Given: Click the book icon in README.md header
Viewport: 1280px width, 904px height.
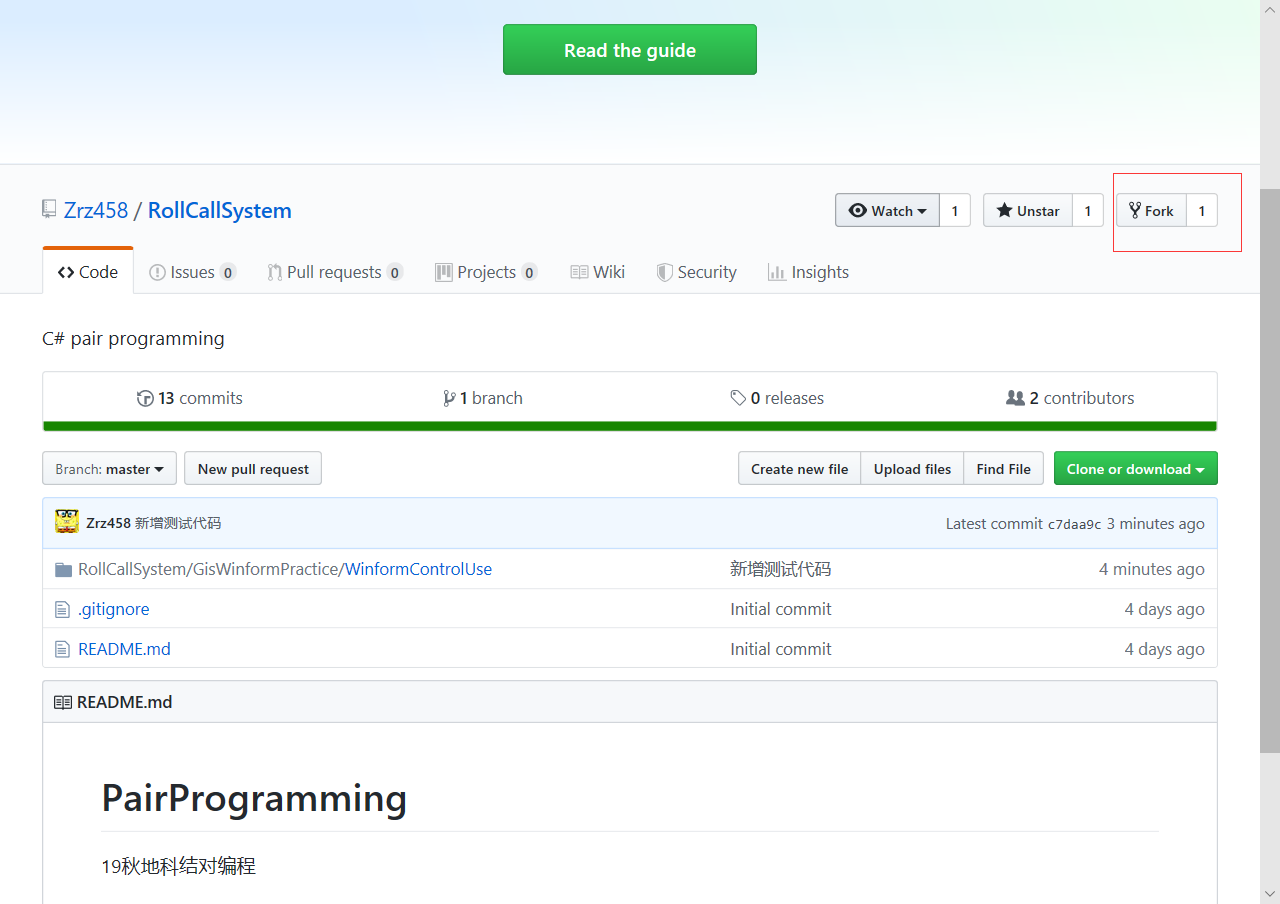Looking at the screenshot, I should (63, 702).
